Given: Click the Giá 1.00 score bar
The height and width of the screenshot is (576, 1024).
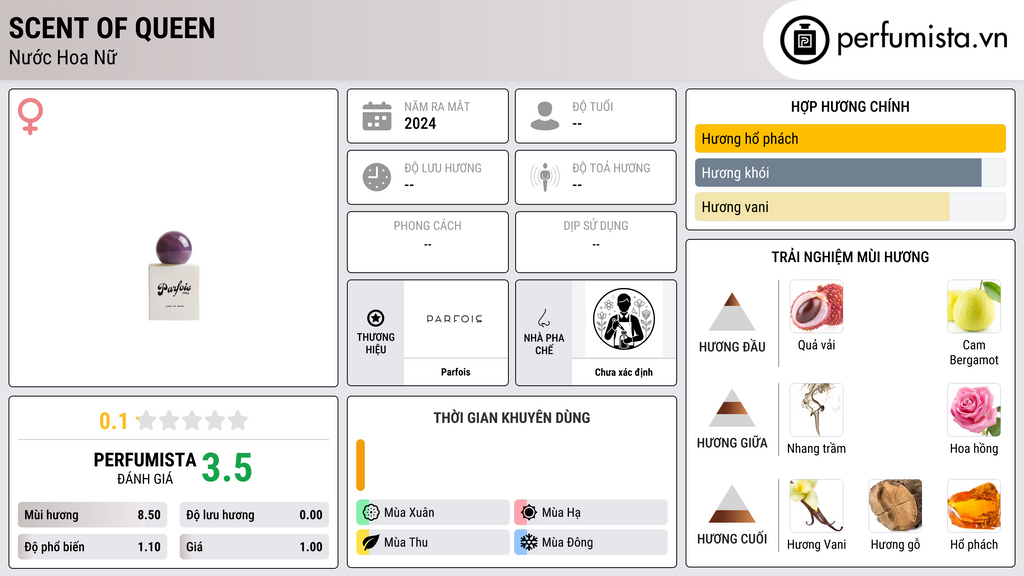Looking at the screenshot, I should point(254,547).
